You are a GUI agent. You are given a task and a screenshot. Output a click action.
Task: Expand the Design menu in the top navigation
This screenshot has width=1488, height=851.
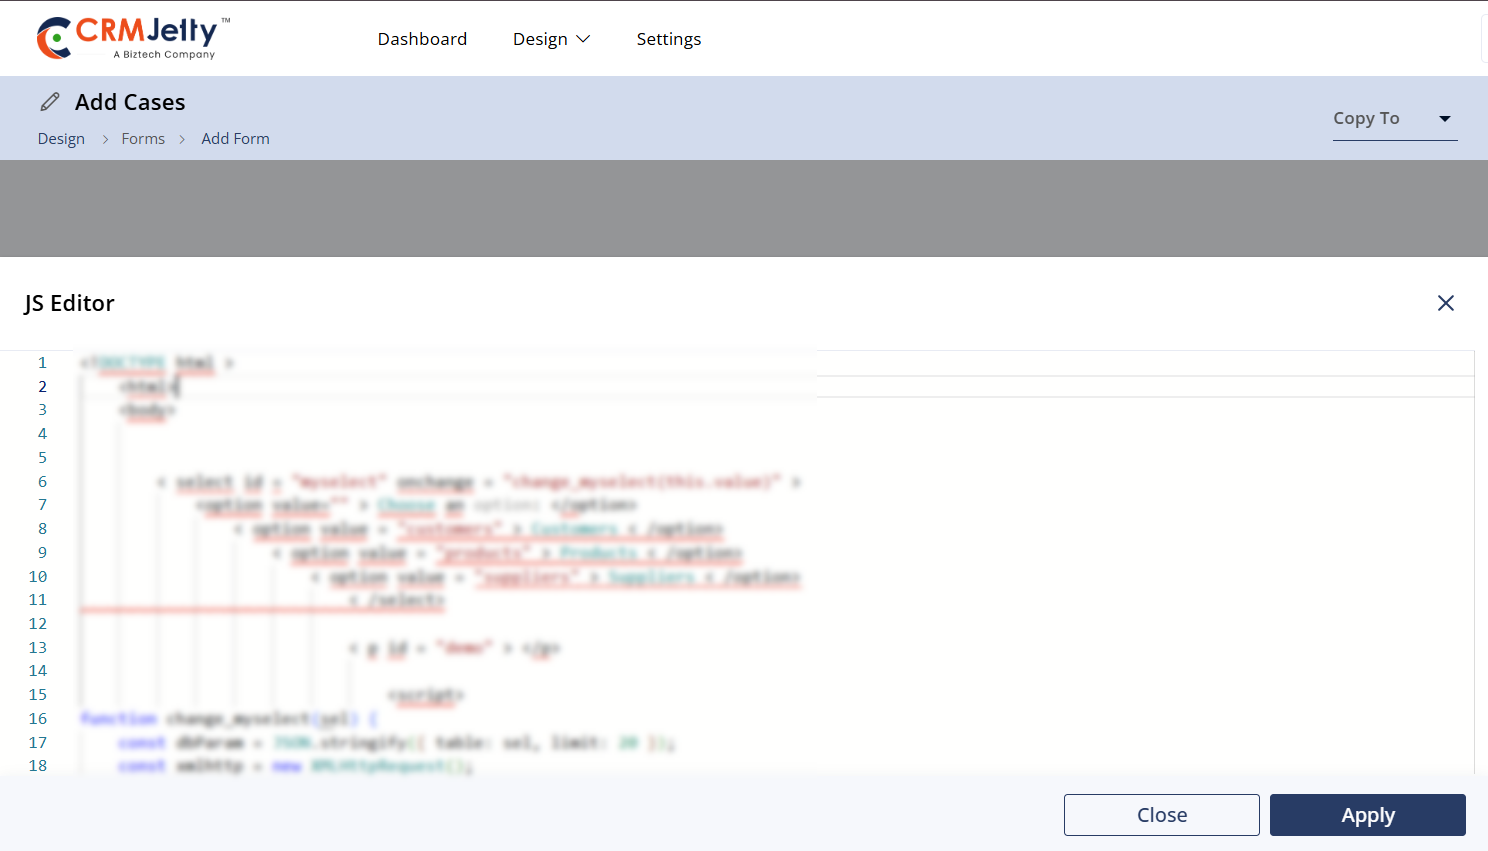coord(551,39)
